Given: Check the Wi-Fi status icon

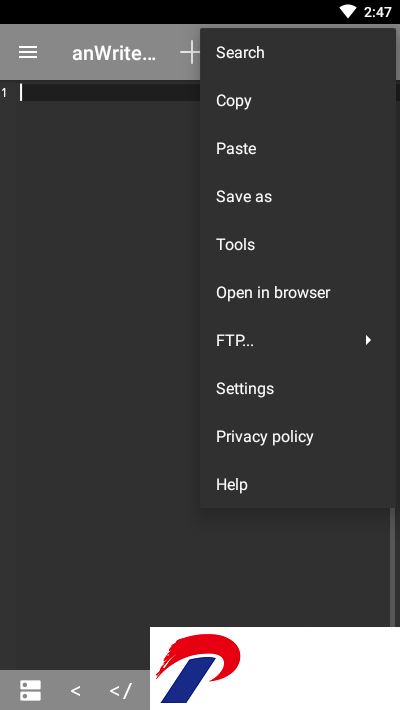Looking at the screenshot, I should [x=348, y=11].
